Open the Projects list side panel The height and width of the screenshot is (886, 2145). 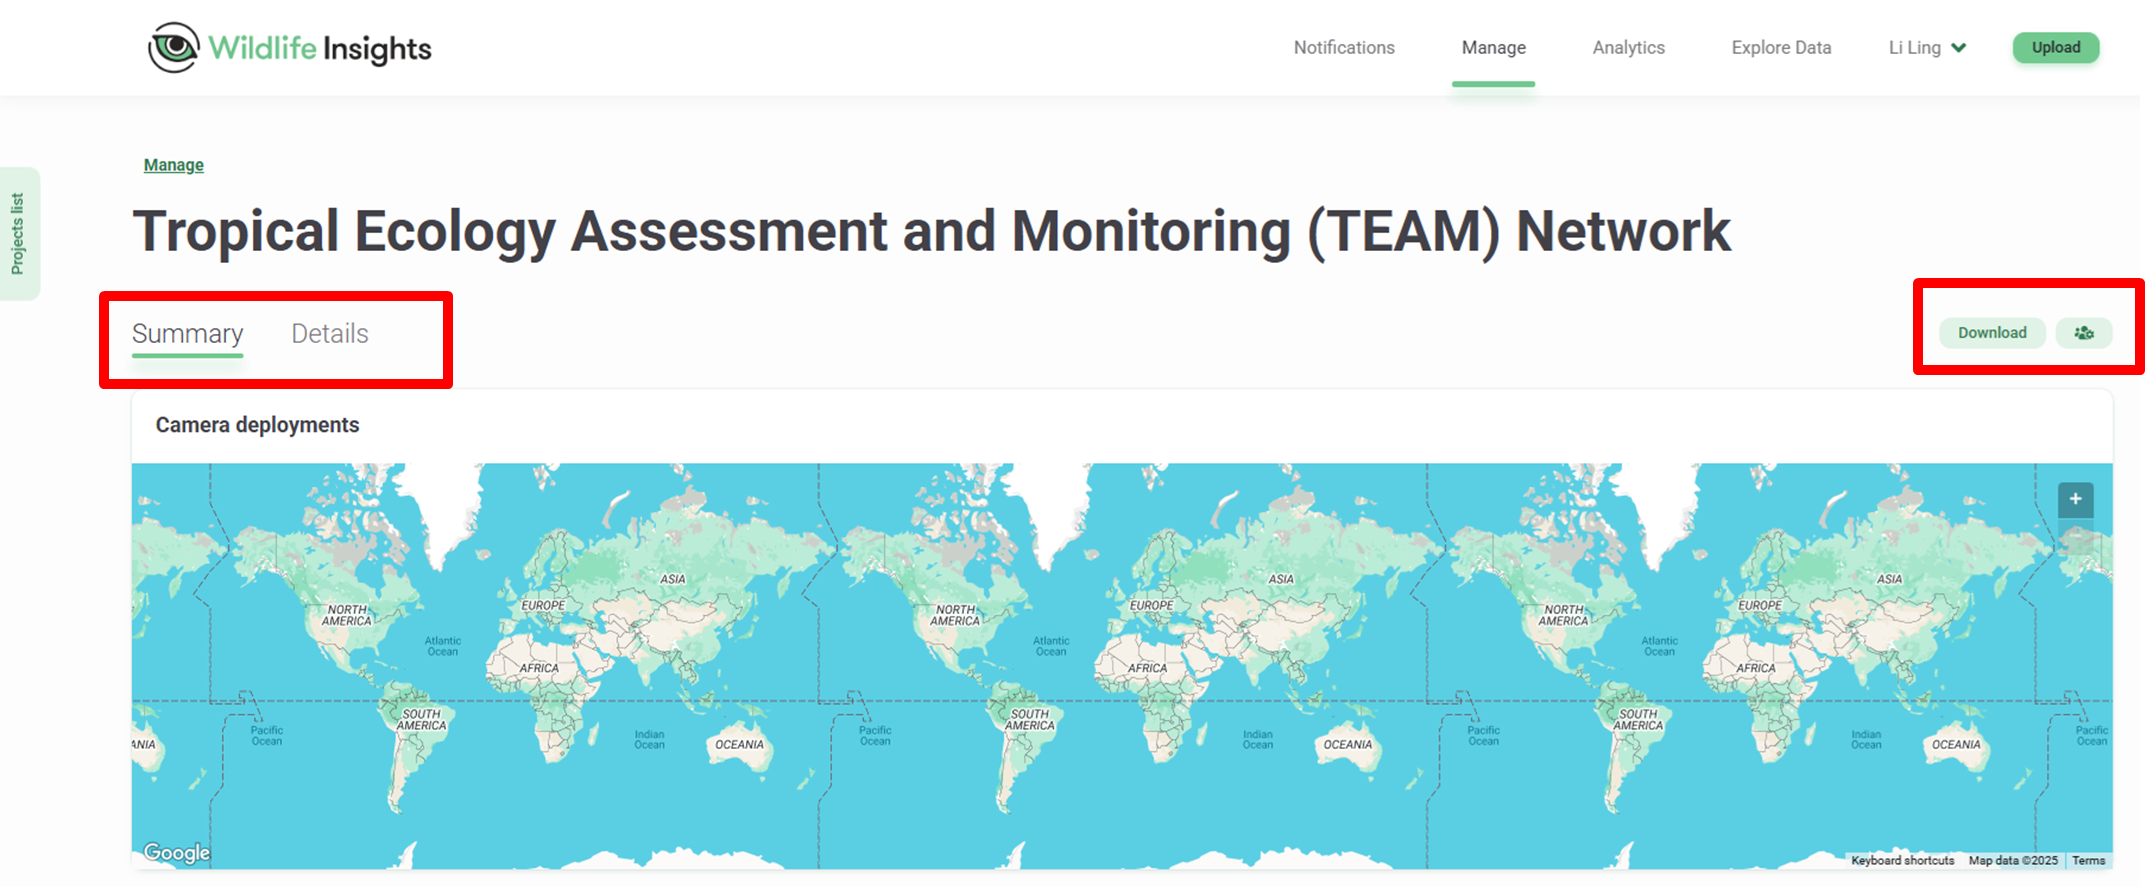[18, 234]
